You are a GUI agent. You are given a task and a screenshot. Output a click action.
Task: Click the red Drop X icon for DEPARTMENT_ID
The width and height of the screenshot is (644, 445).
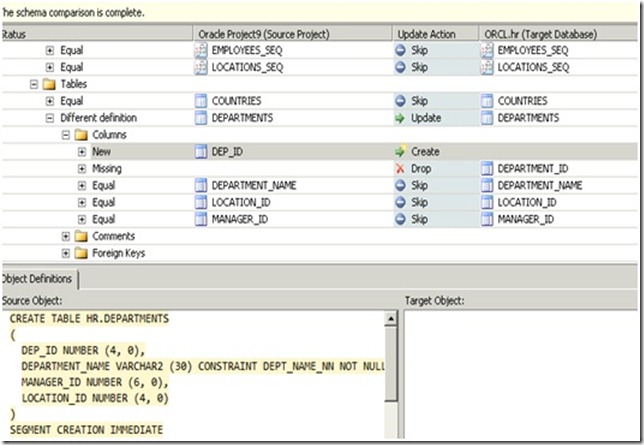pos(400,168)
